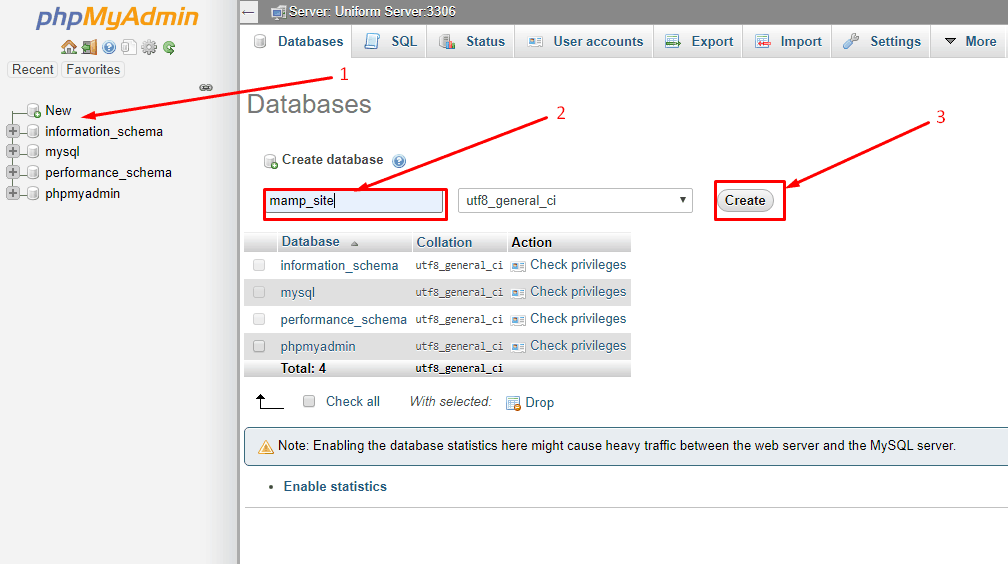
Task: Click the Recent button
Action: [33, 69]
